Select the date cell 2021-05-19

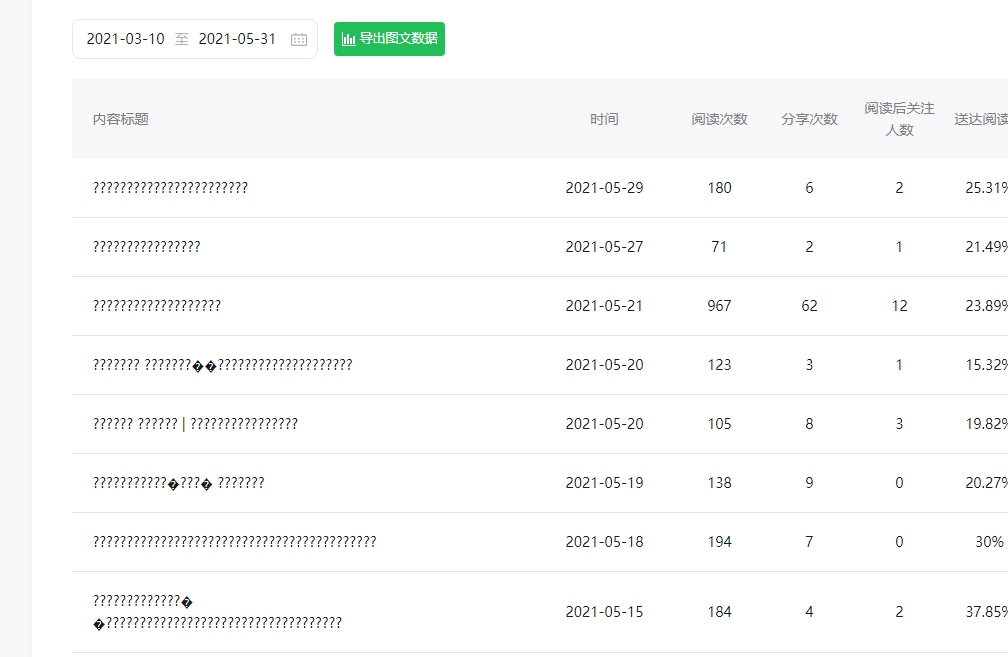pyautogui.click(x=604, y=483)
